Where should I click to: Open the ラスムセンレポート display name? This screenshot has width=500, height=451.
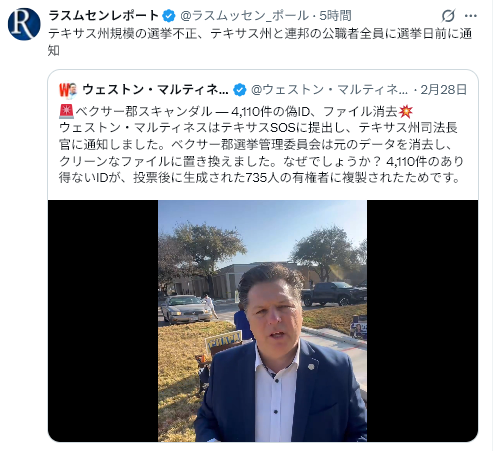(x=104, y=16)
